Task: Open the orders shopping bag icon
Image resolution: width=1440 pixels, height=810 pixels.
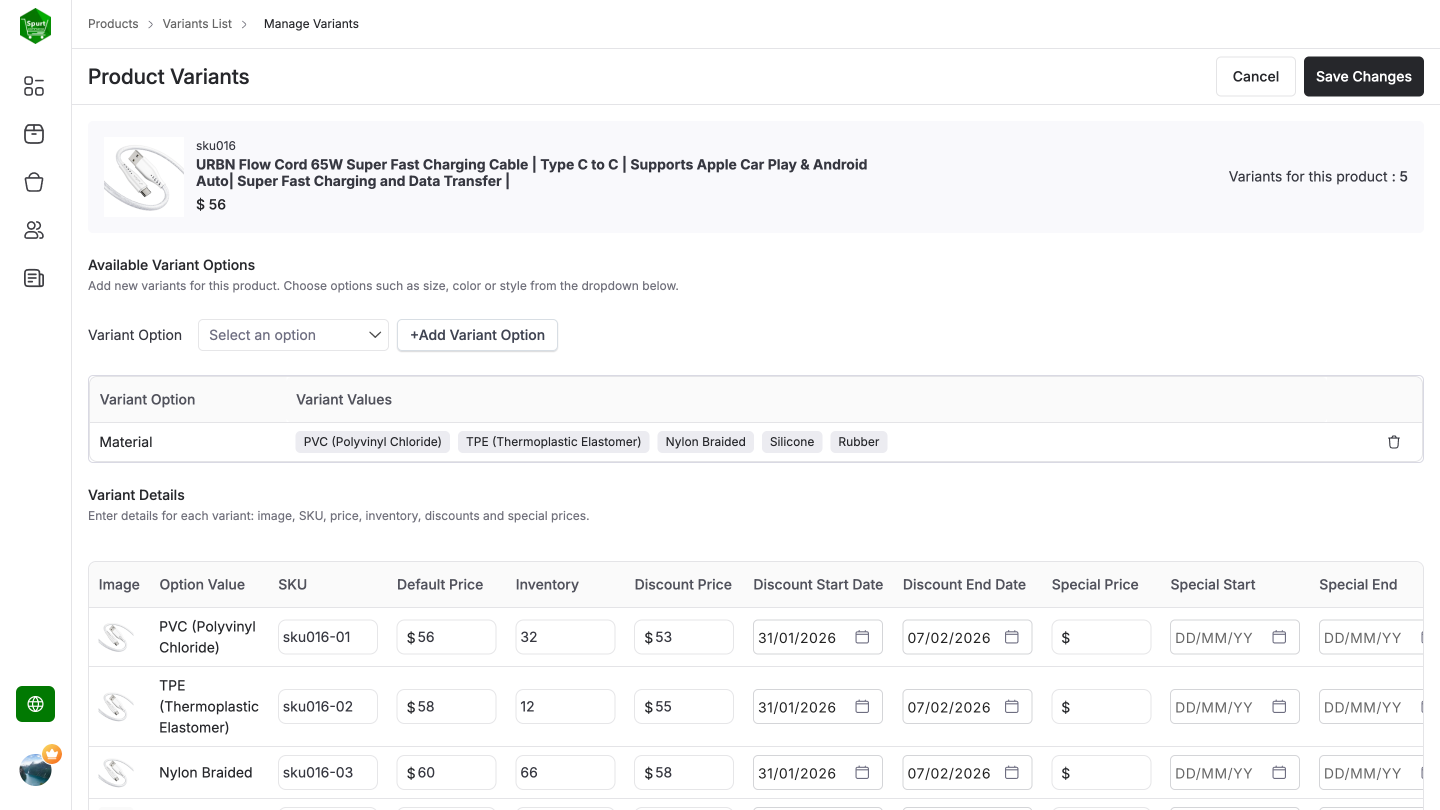Action: [x=33, y=182]
